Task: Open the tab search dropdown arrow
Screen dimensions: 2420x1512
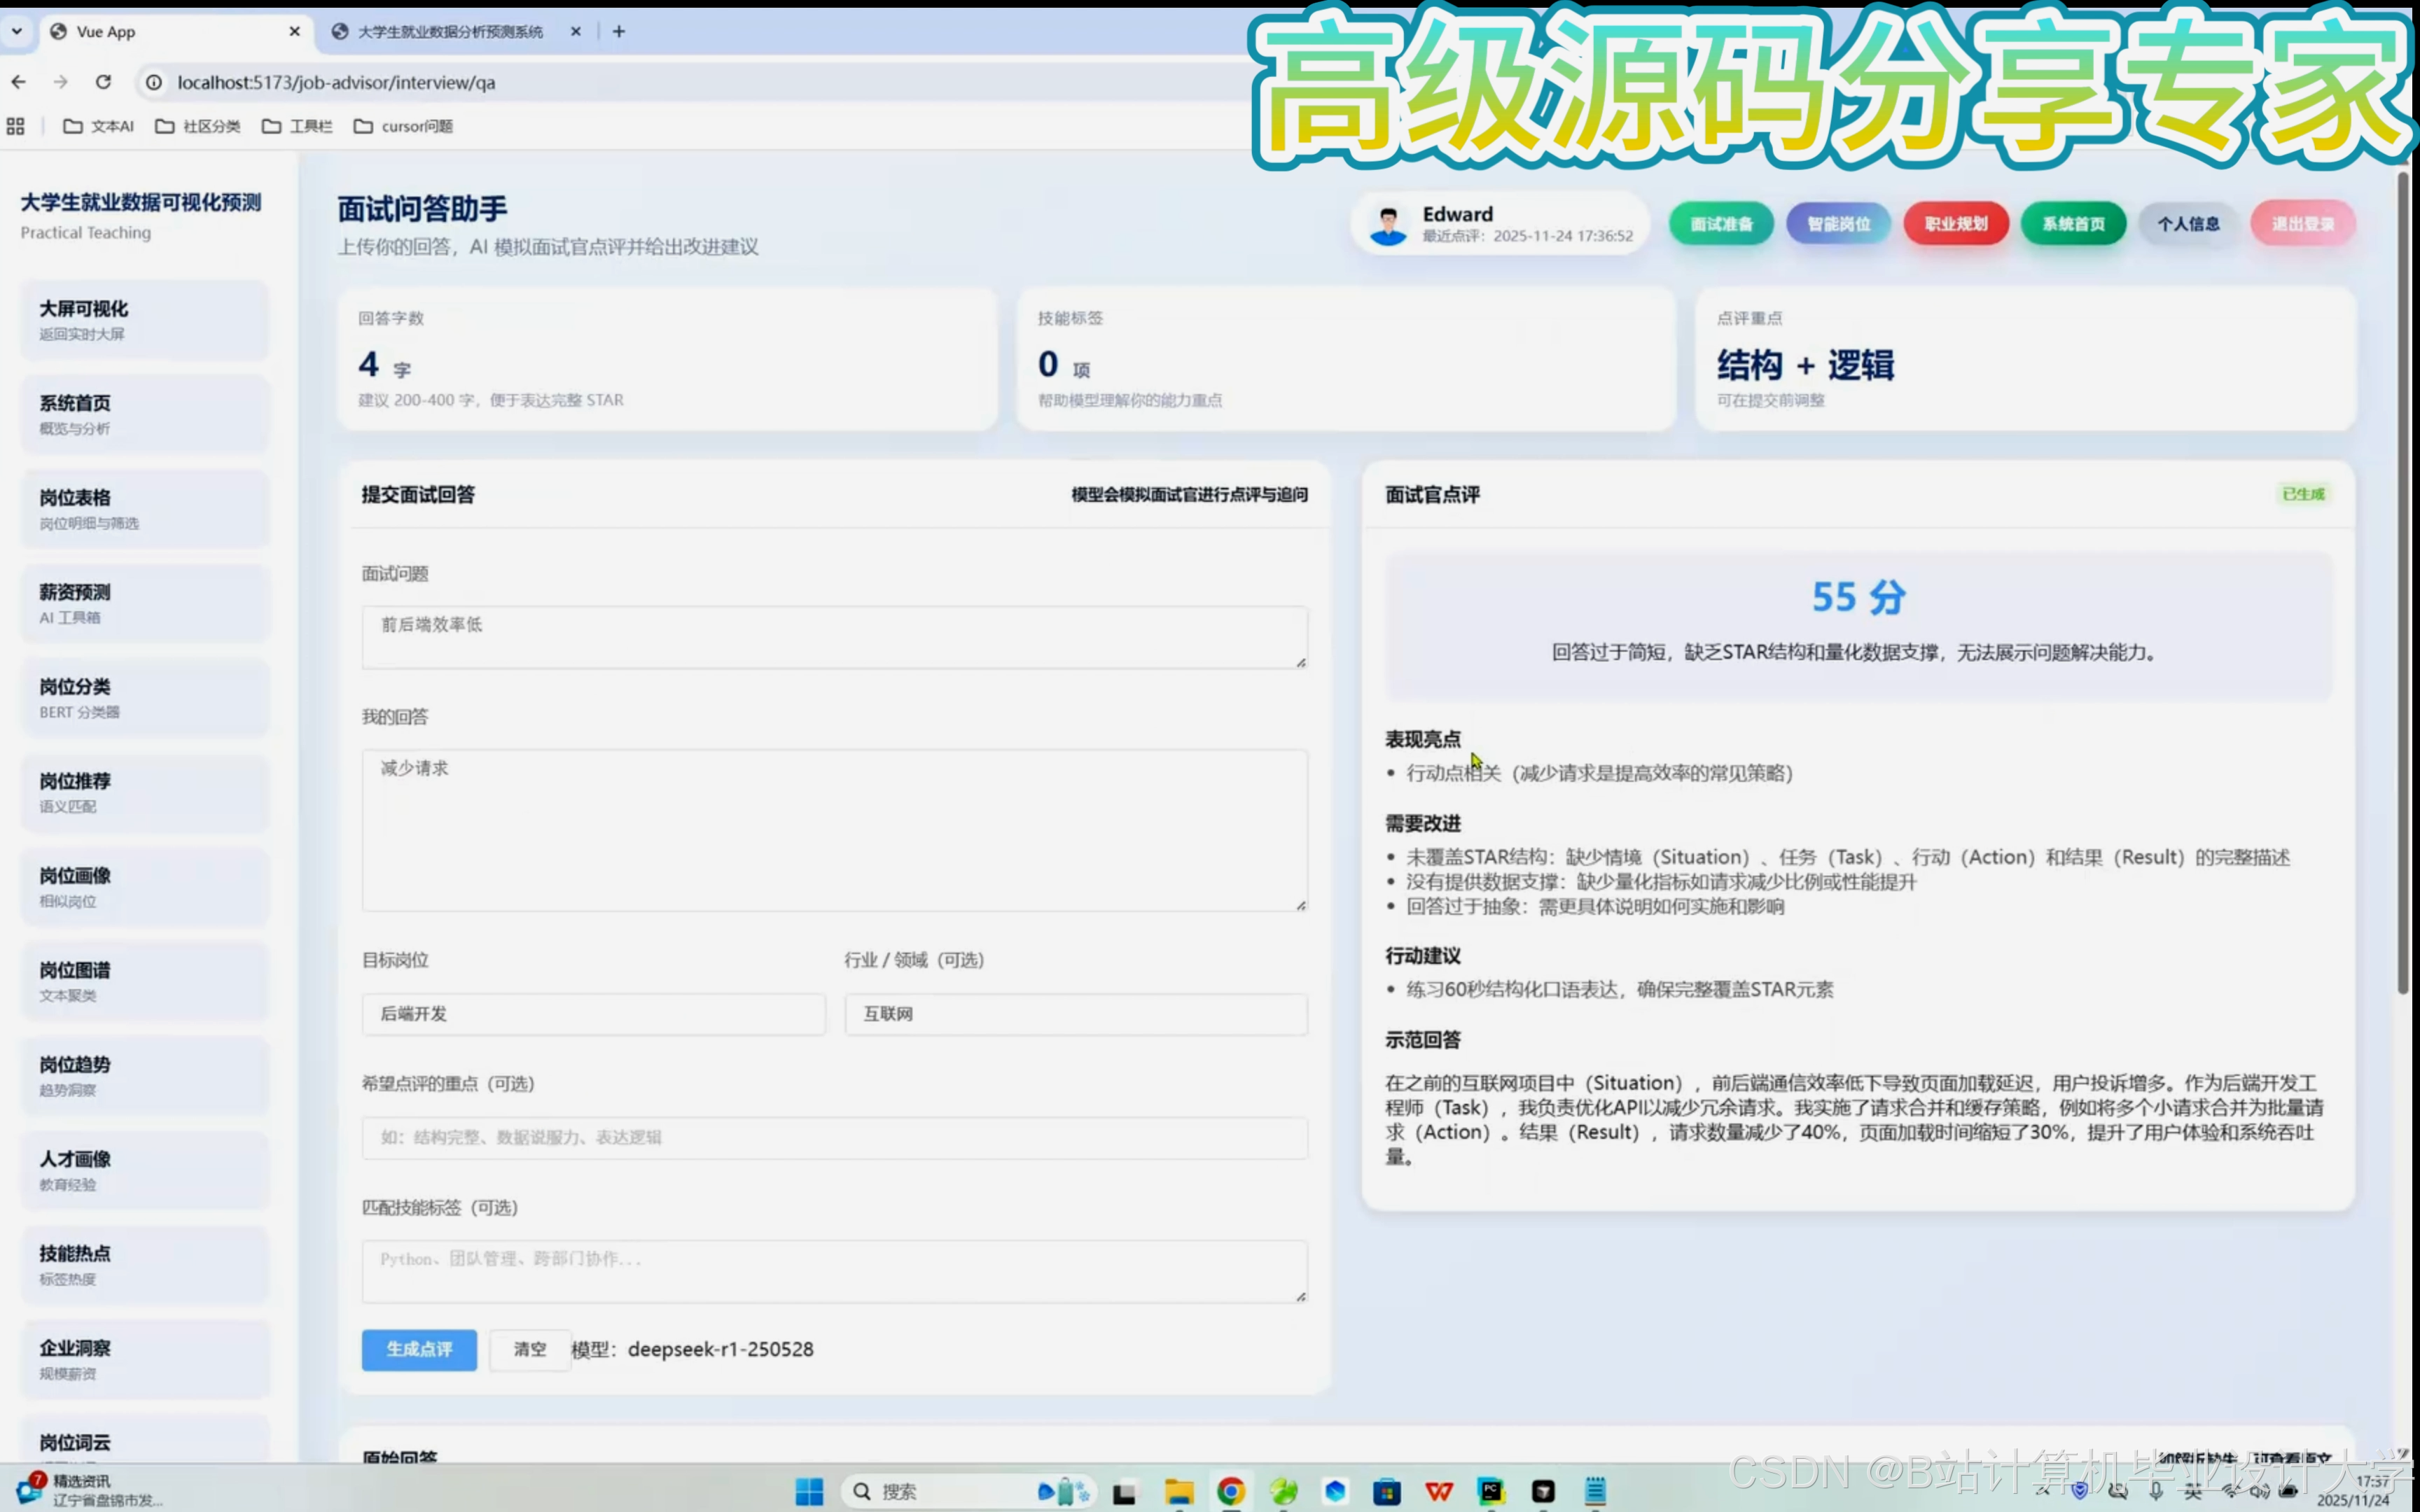Action: 17,32
